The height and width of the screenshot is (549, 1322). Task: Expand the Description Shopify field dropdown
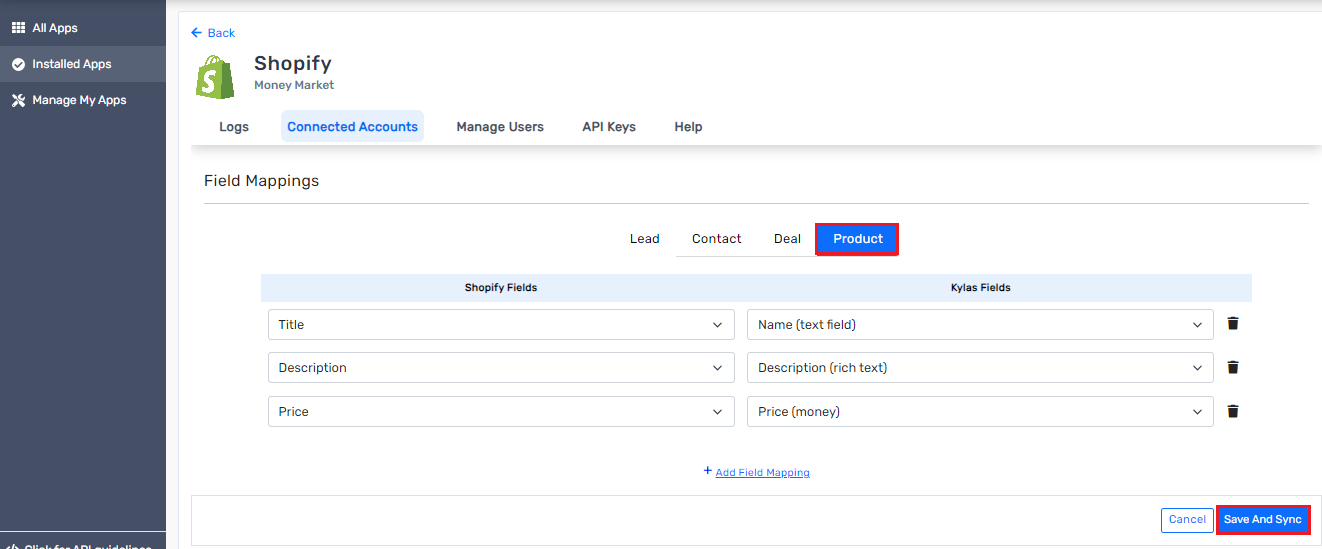(501, 368)
